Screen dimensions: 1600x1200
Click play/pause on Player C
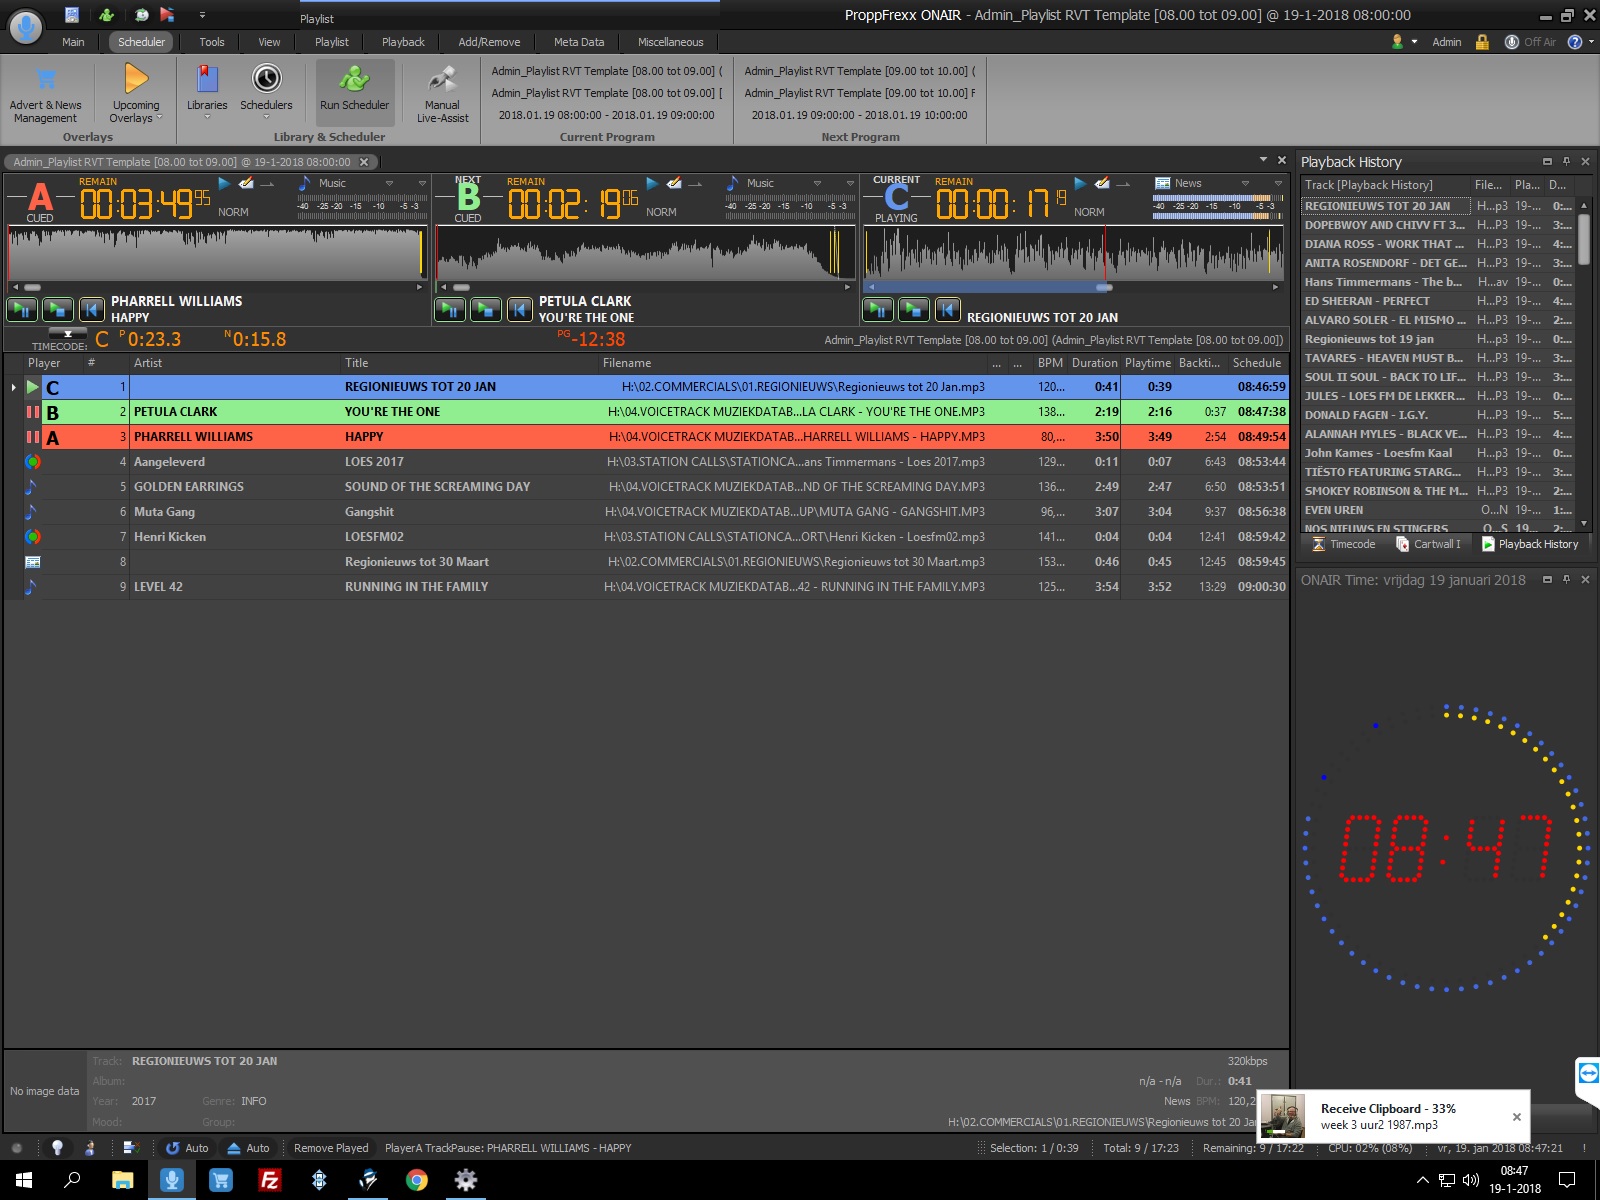click(x=878, y=310)
